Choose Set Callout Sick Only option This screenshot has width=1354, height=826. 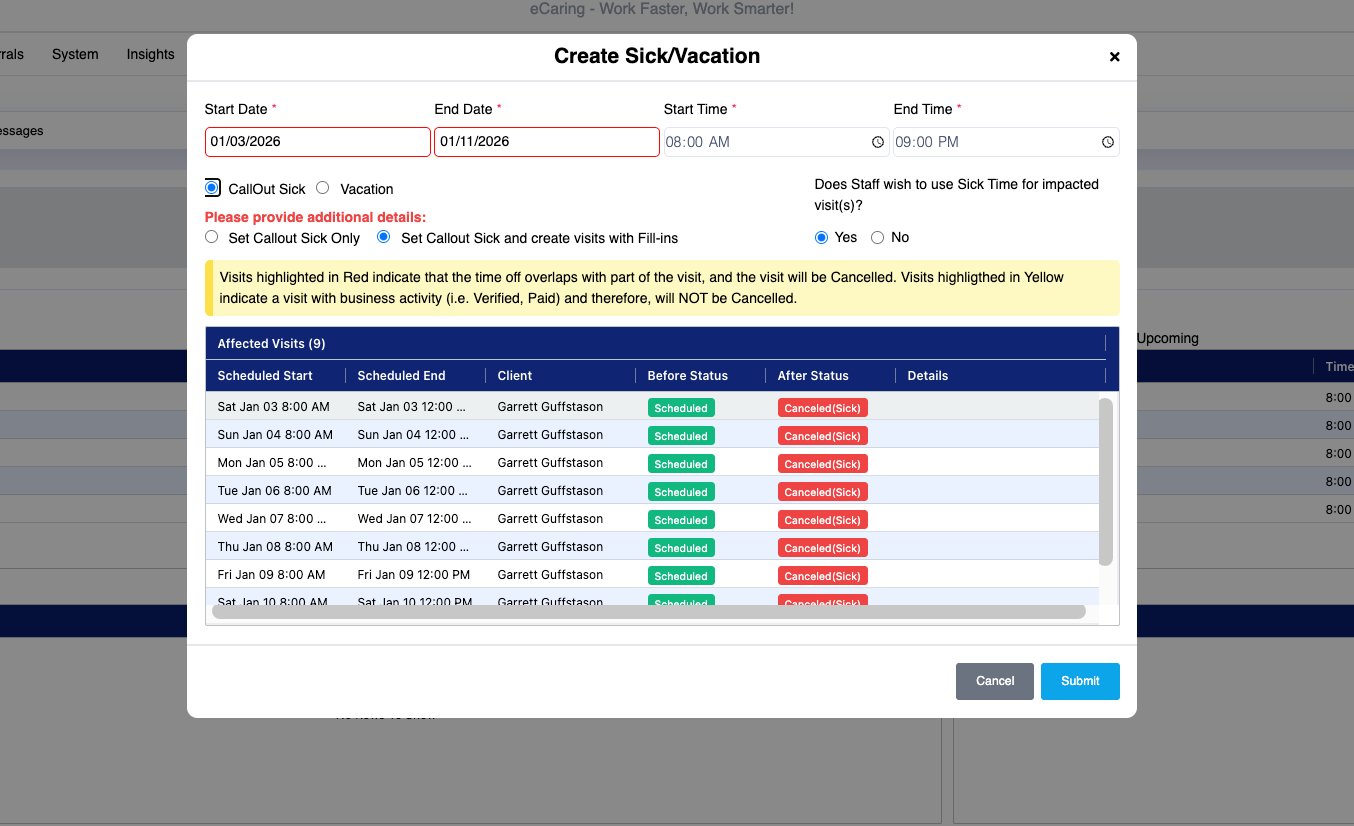pyautogui.click(x=211, y=237)
